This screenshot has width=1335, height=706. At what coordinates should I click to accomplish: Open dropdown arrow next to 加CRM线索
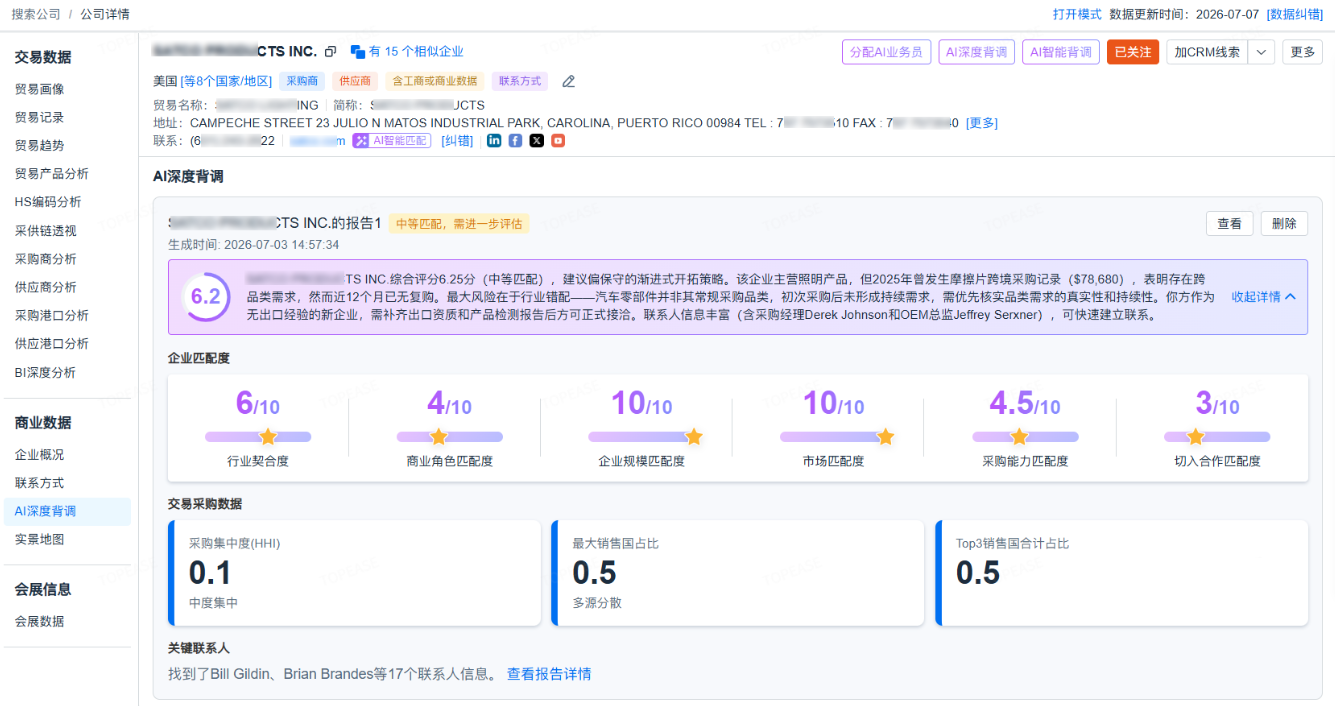point(1261,52)
